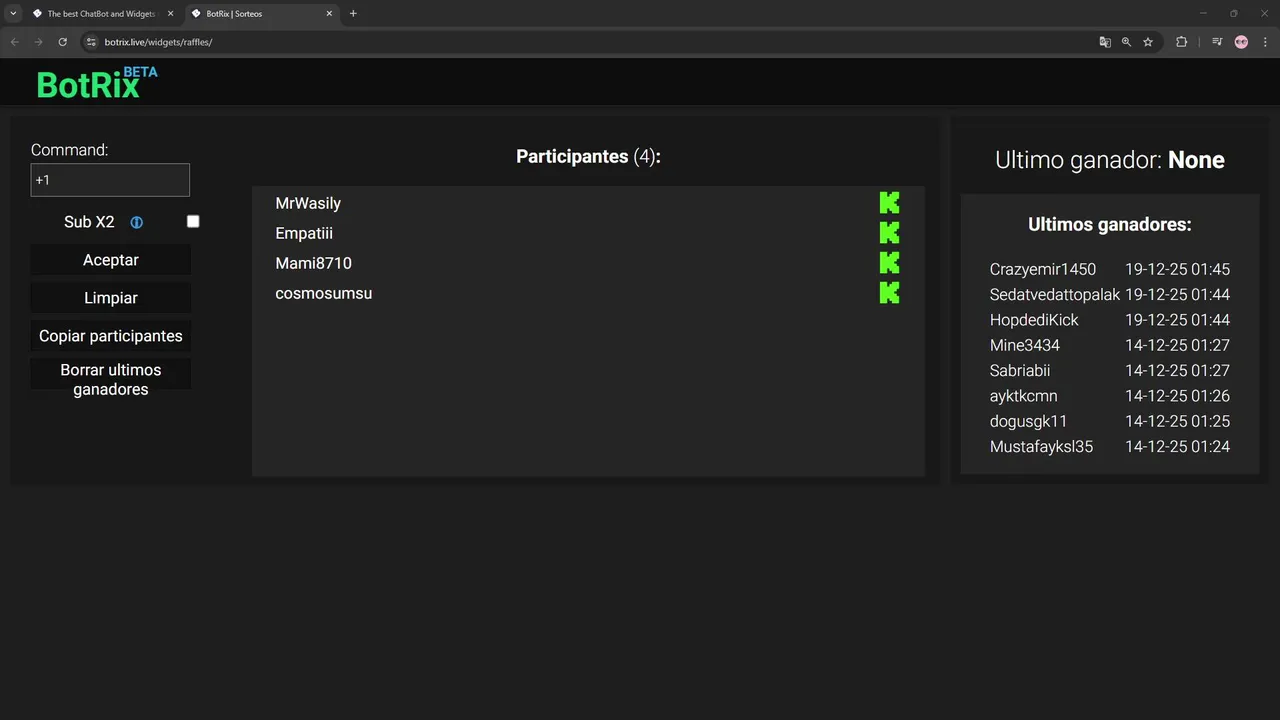Click the translate page icon
The image size is (1280, 720).
tap(1105, 42)
